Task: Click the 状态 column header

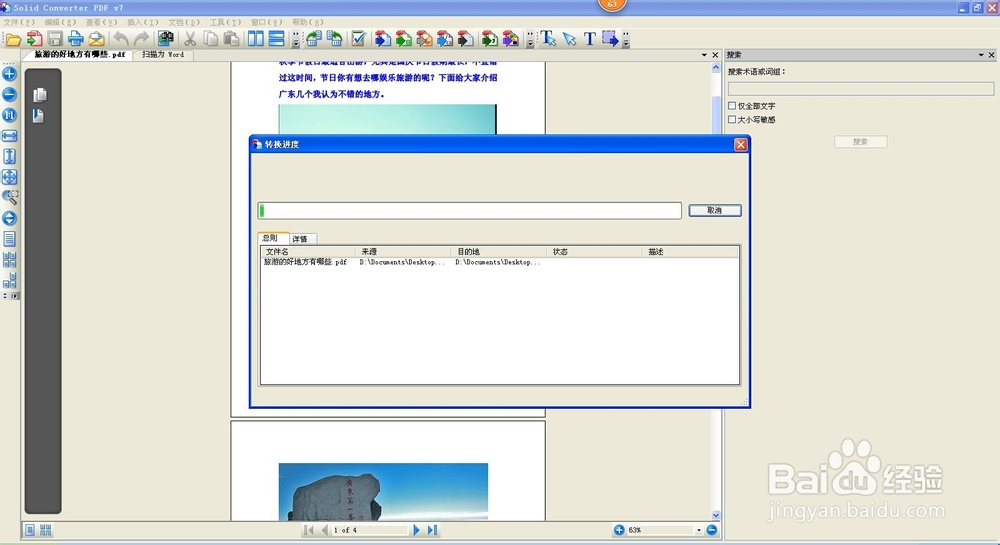Action: click(594, 252)
